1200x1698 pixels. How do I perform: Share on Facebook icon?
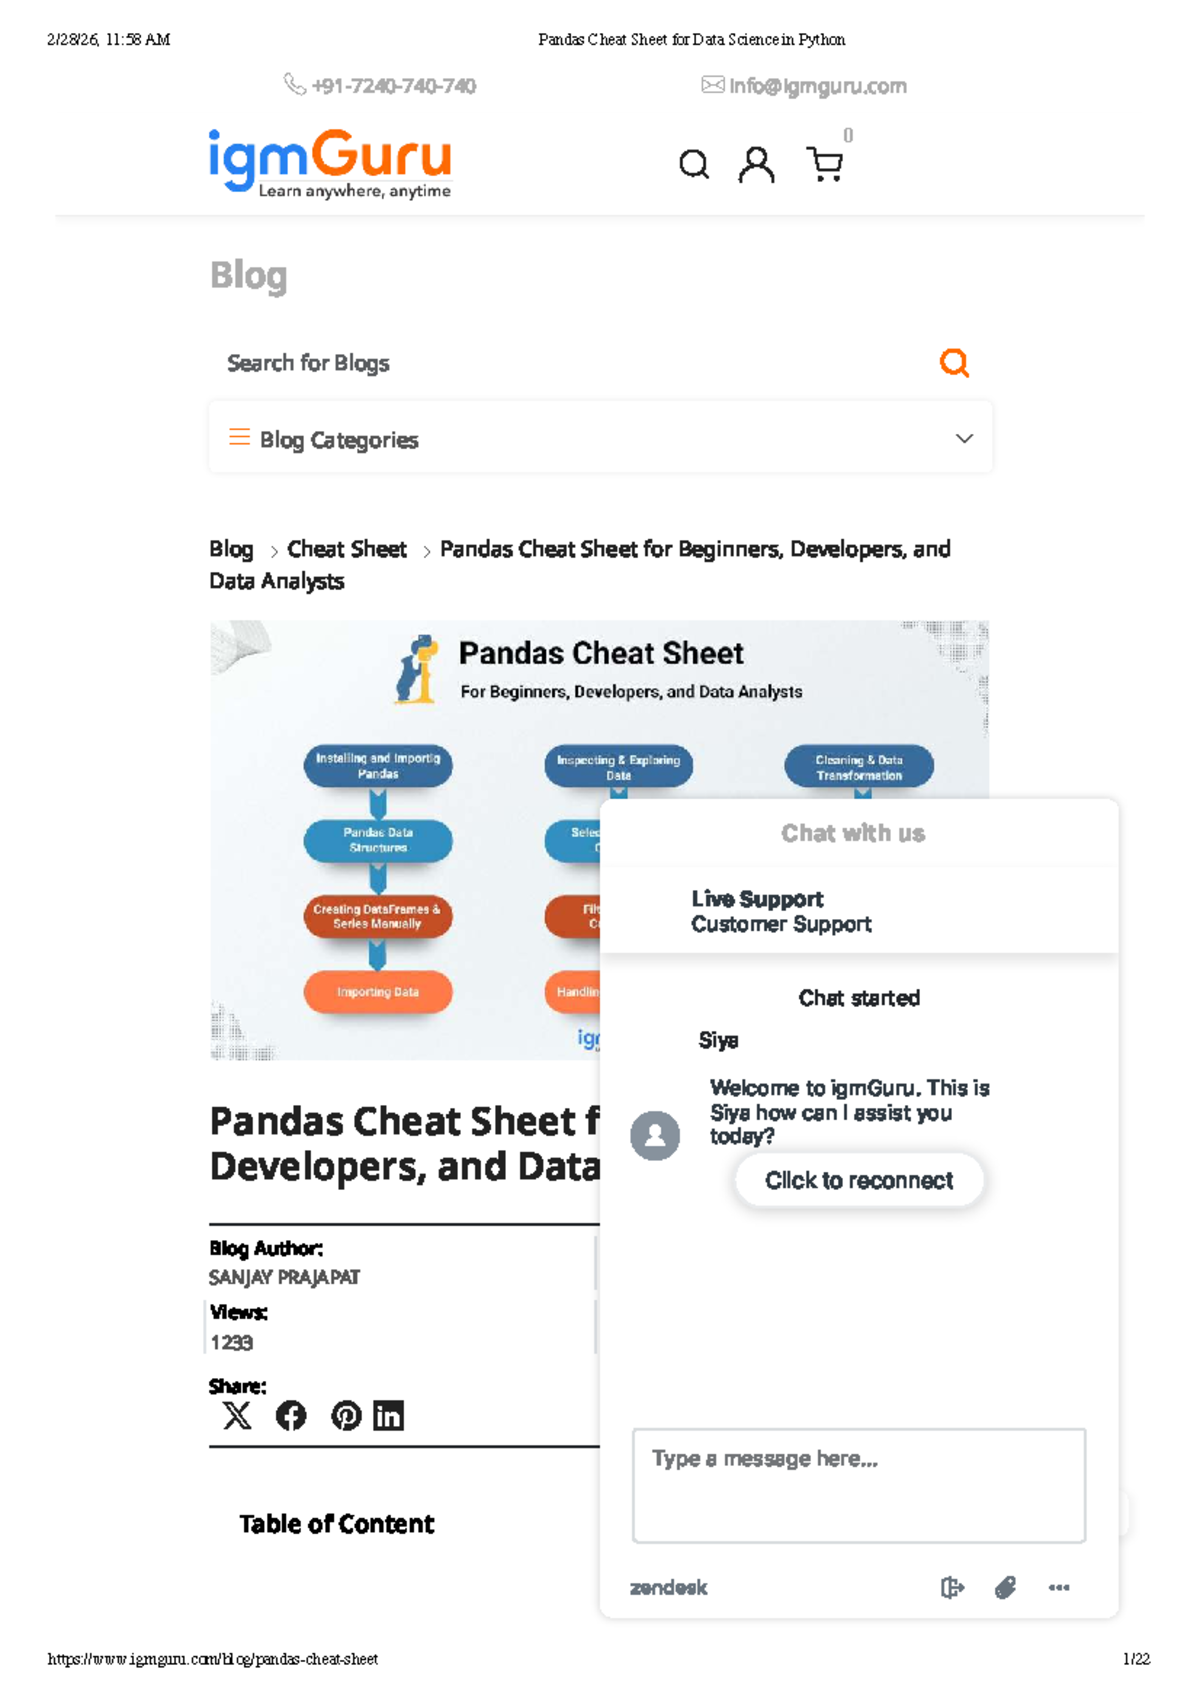click(291, 1416)
